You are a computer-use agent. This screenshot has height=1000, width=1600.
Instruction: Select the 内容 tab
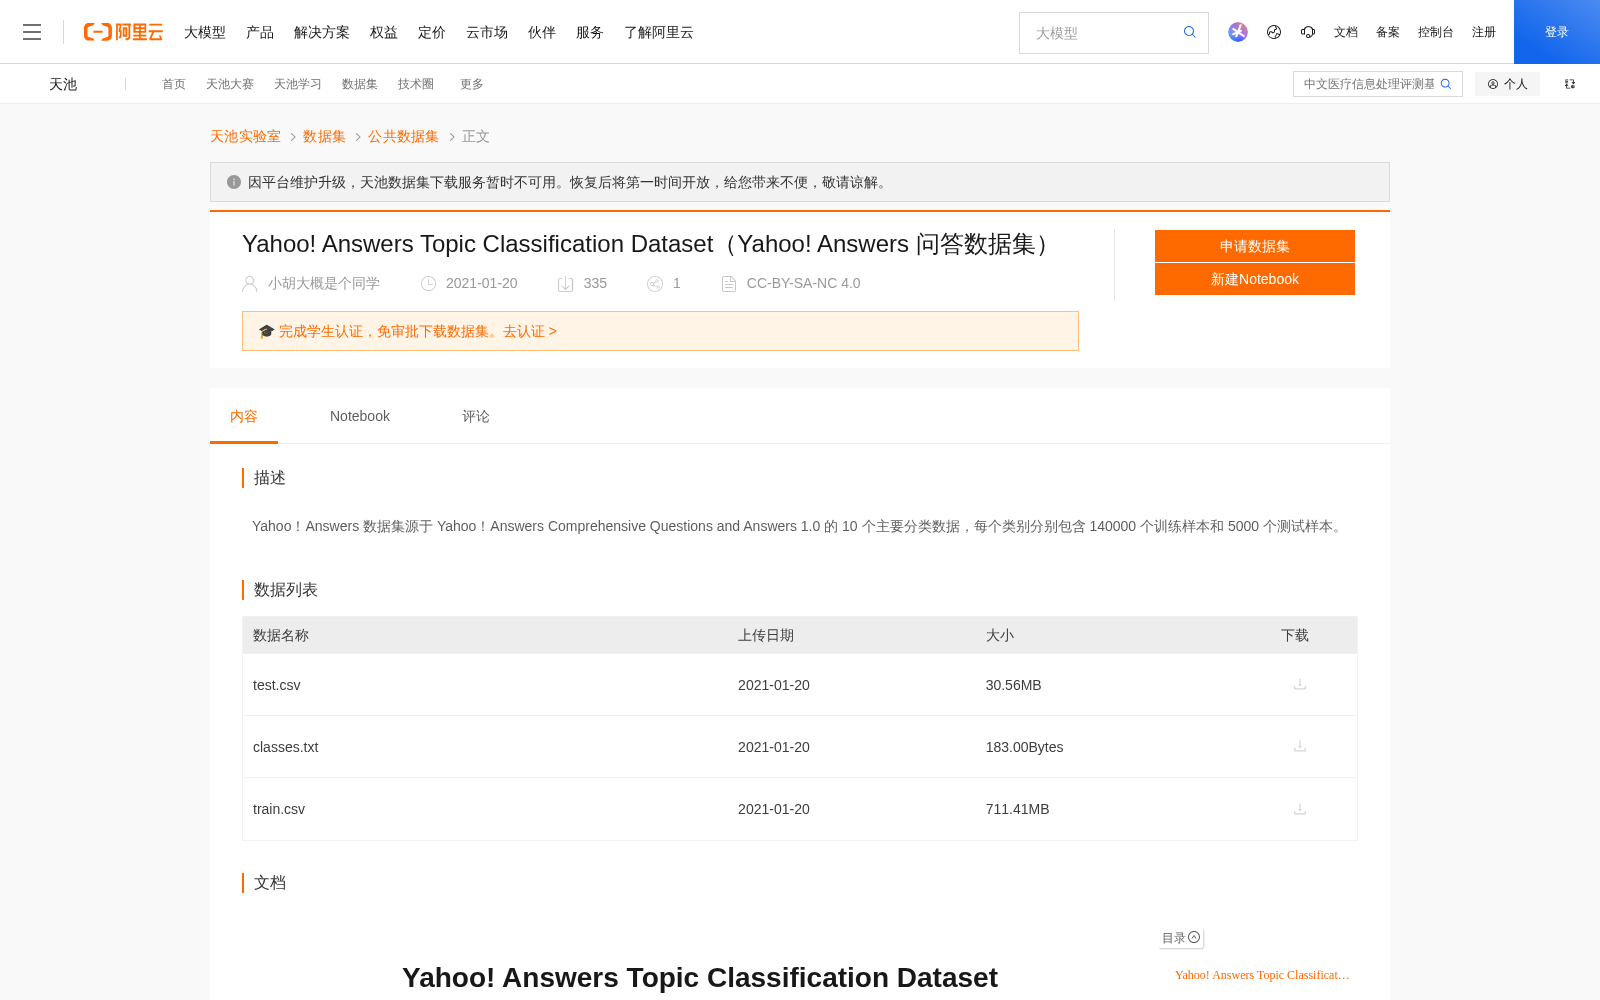(244, 416)
